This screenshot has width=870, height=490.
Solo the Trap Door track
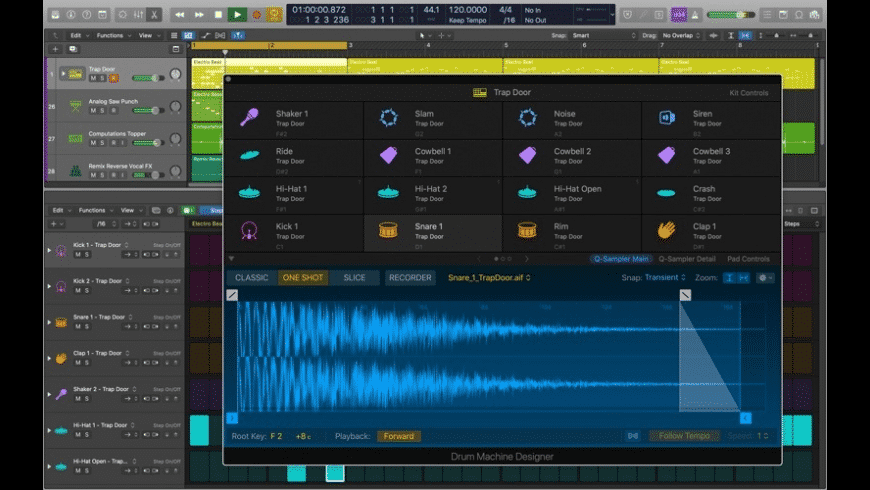pos(102,79)
